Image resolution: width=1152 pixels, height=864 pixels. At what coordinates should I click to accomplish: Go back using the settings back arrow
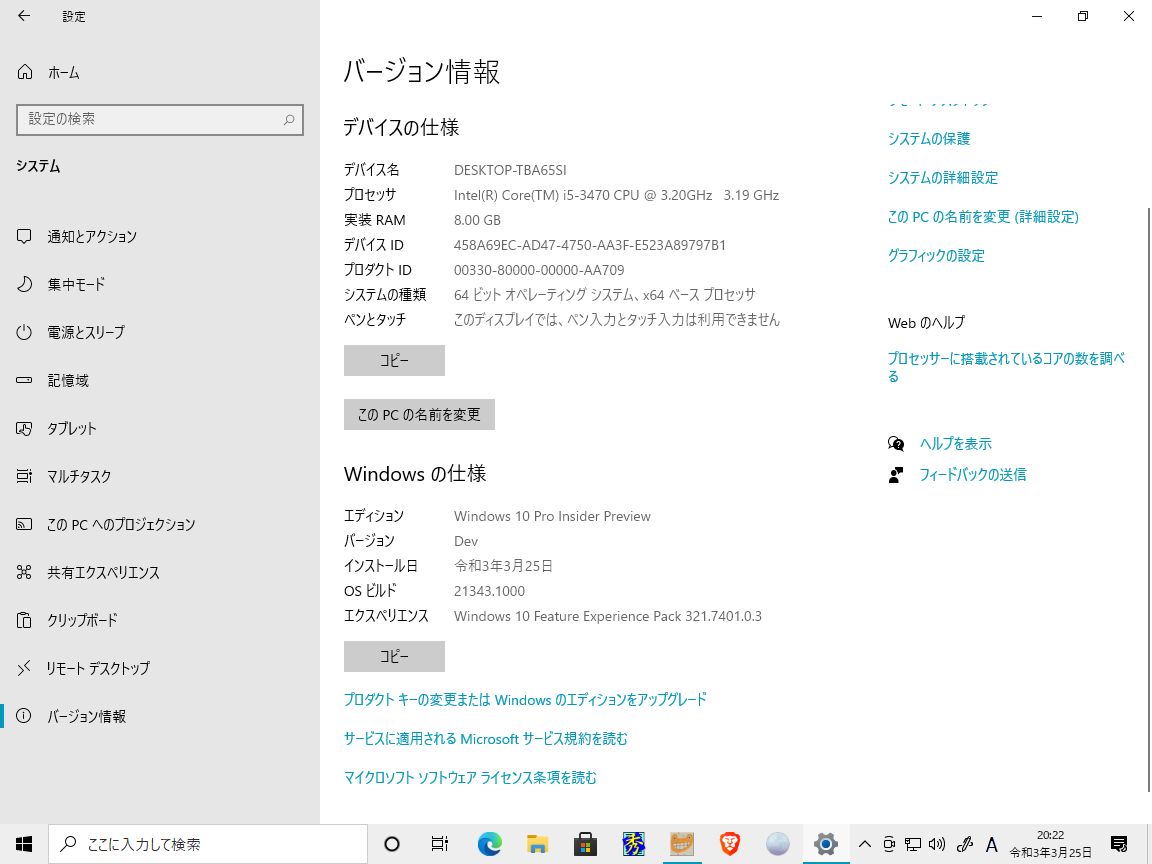(x=24, y=16)
